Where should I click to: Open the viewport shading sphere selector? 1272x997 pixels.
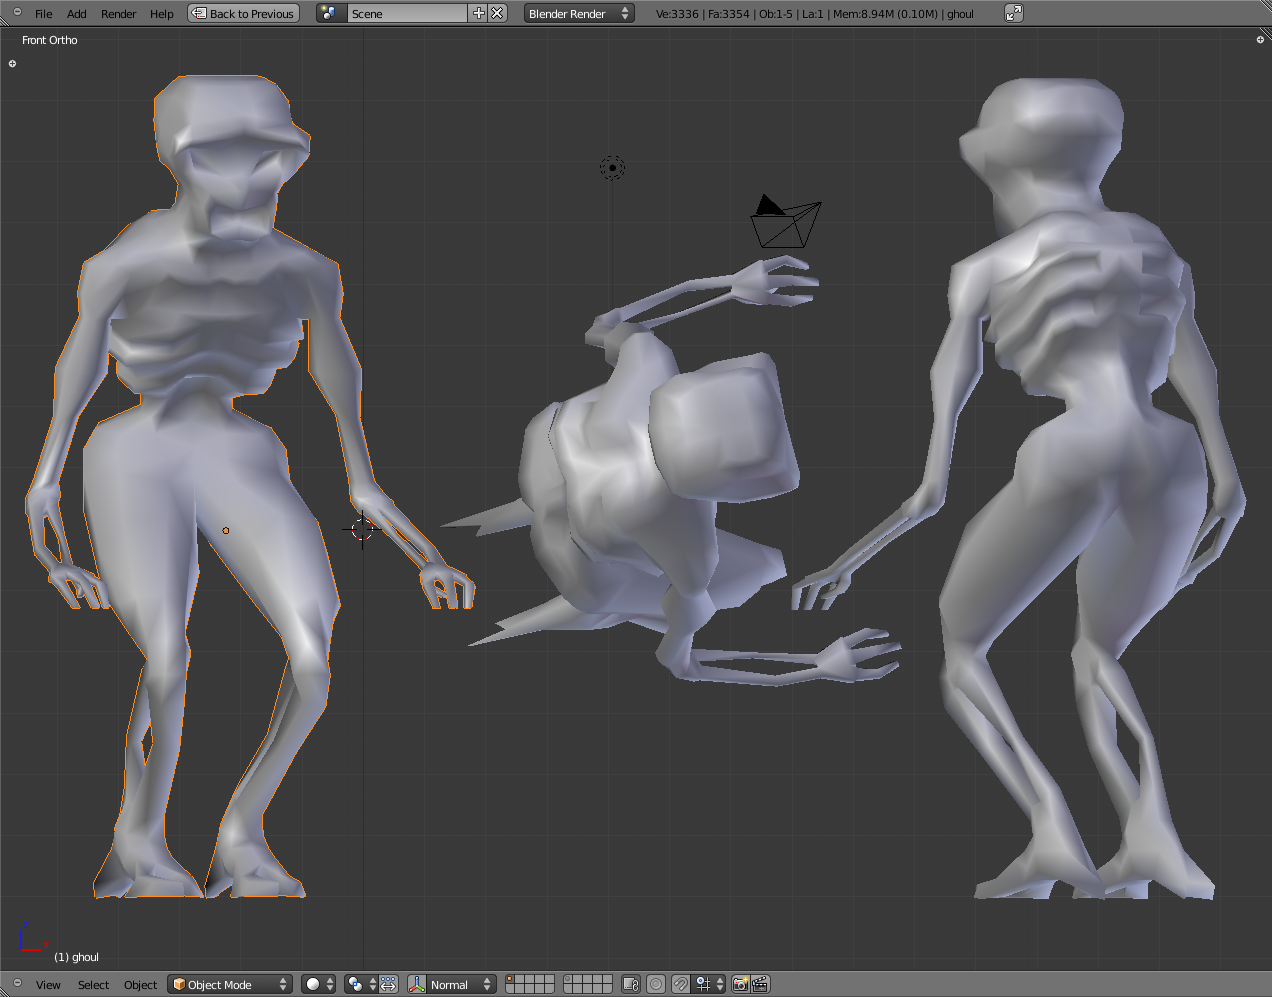click(x=318, y=985)
